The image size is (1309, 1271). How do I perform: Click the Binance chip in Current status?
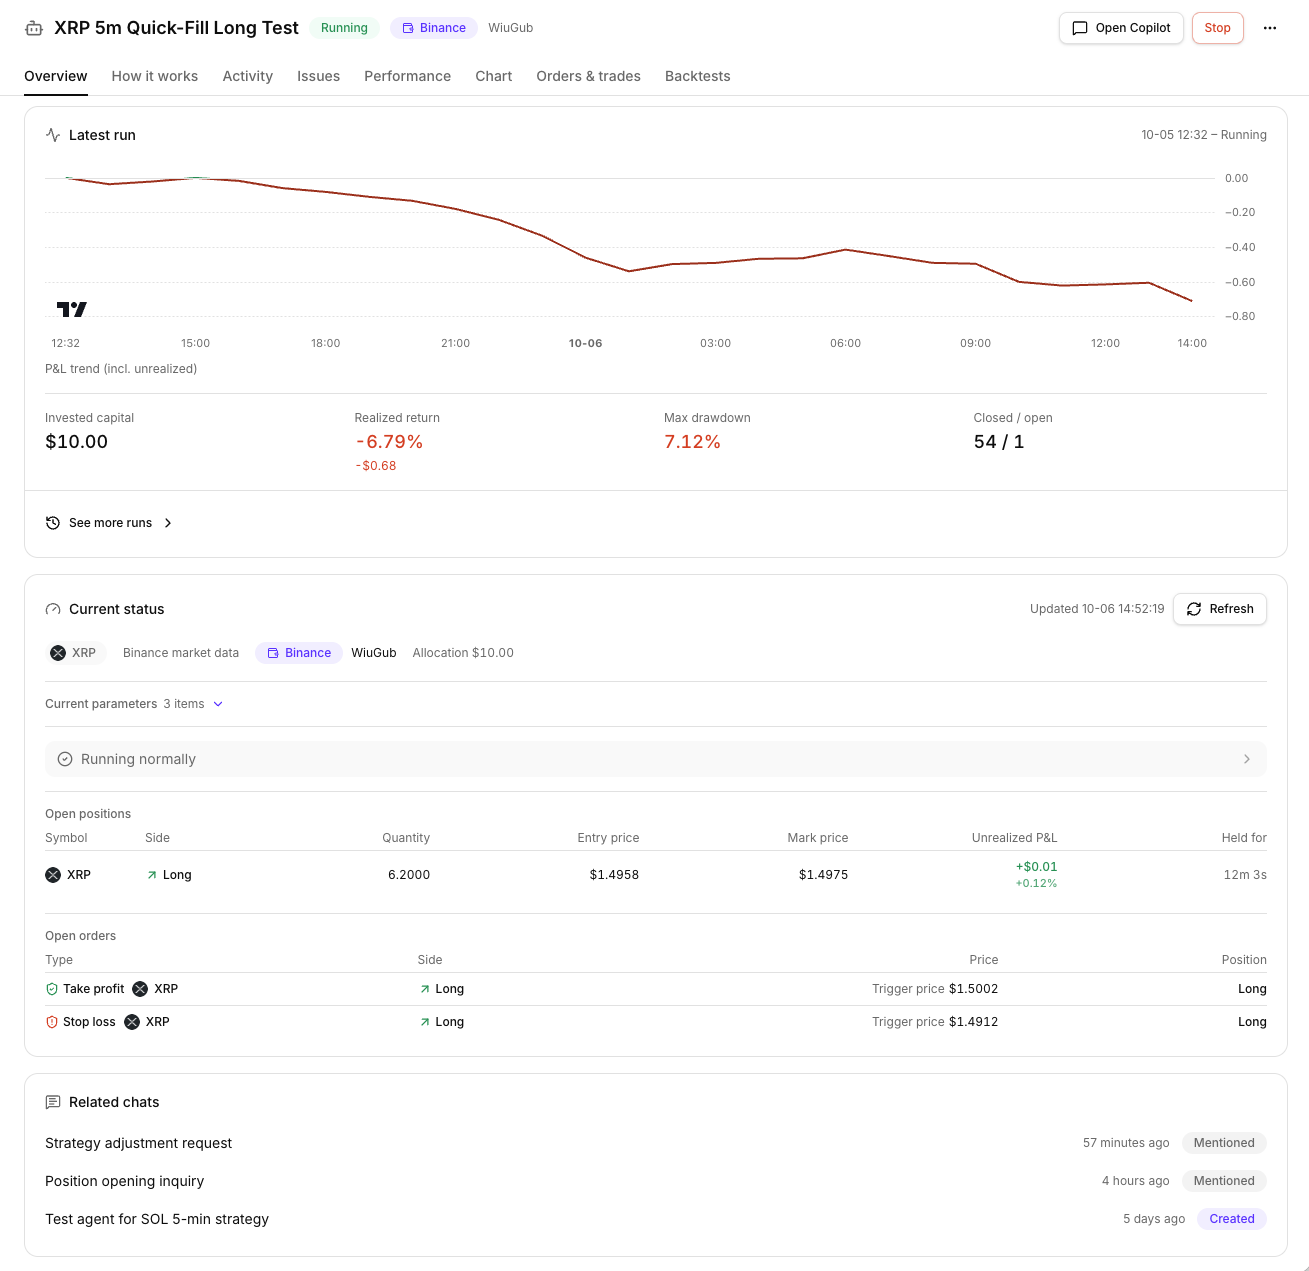pos(299,653)
